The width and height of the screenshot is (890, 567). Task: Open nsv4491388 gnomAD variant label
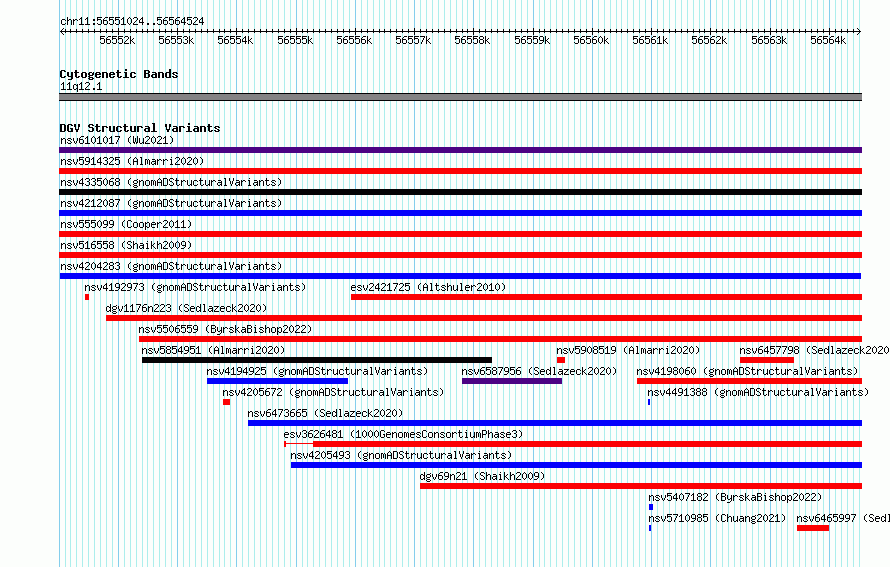758,392
